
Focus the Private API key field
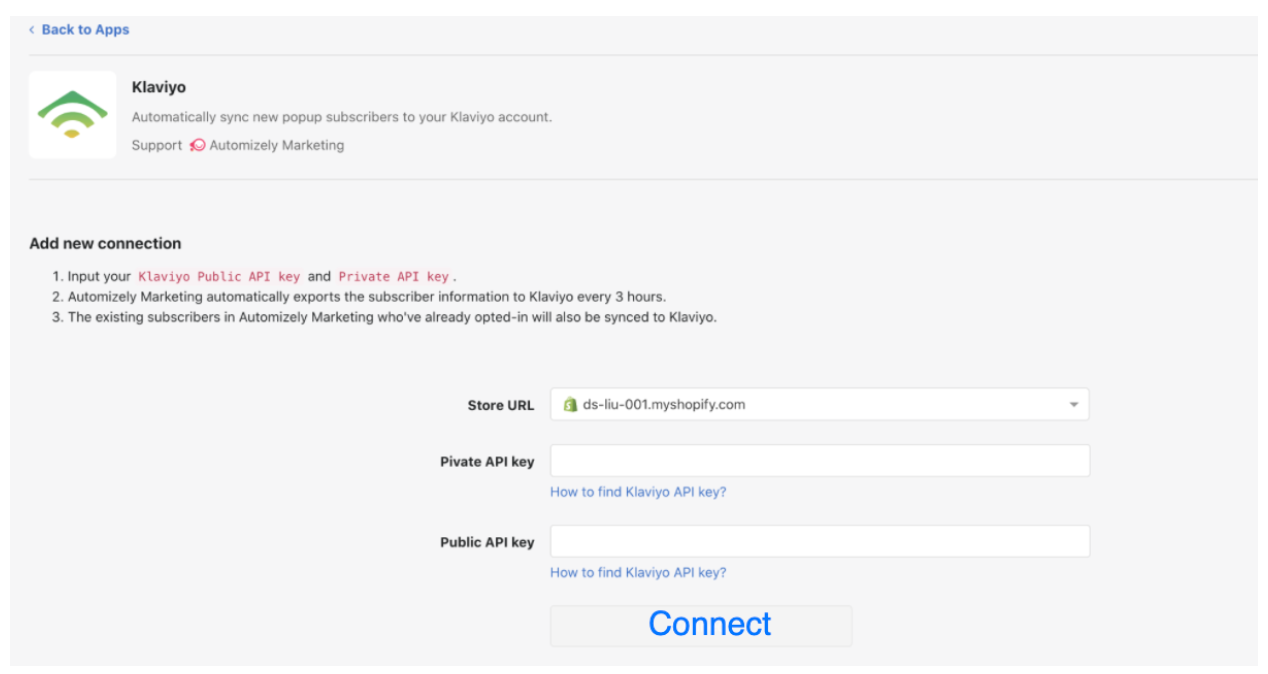(819, 461)
